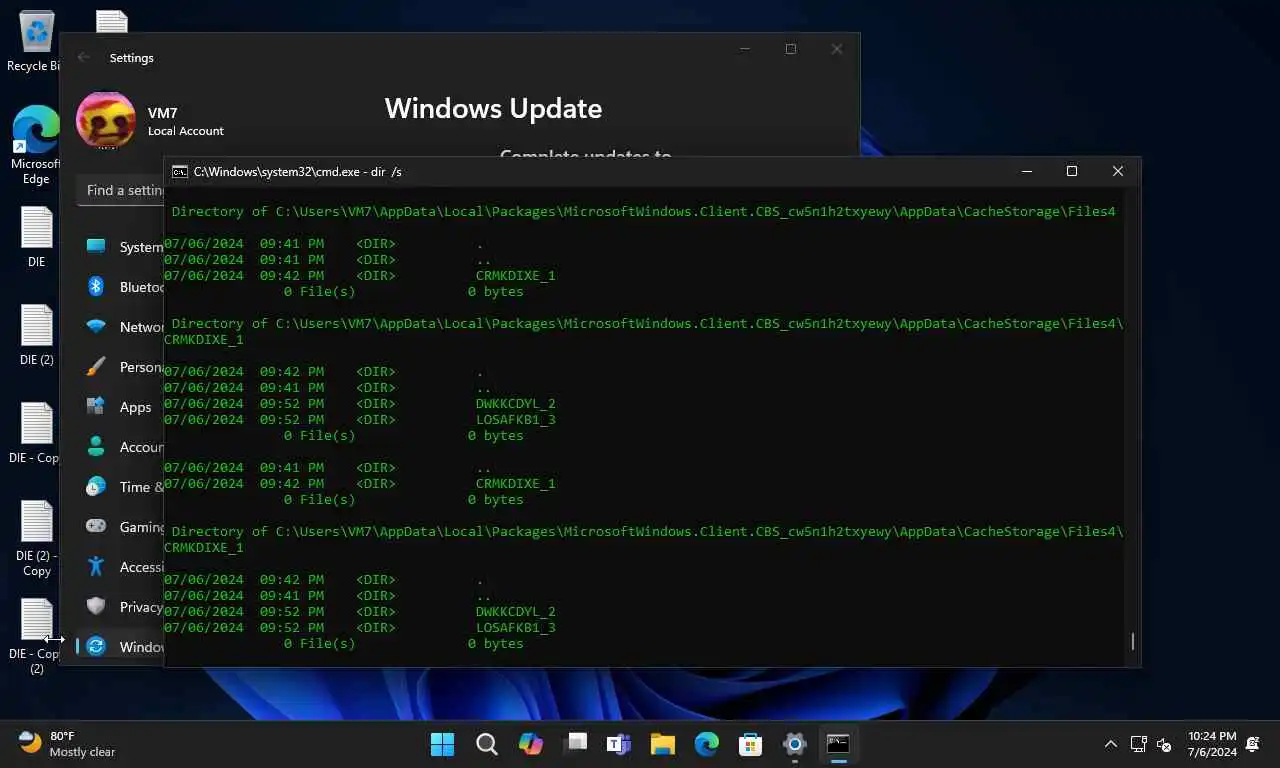
Task: Click the Find a setting search box
Action: pyautogui.click(x=121, y=190)
